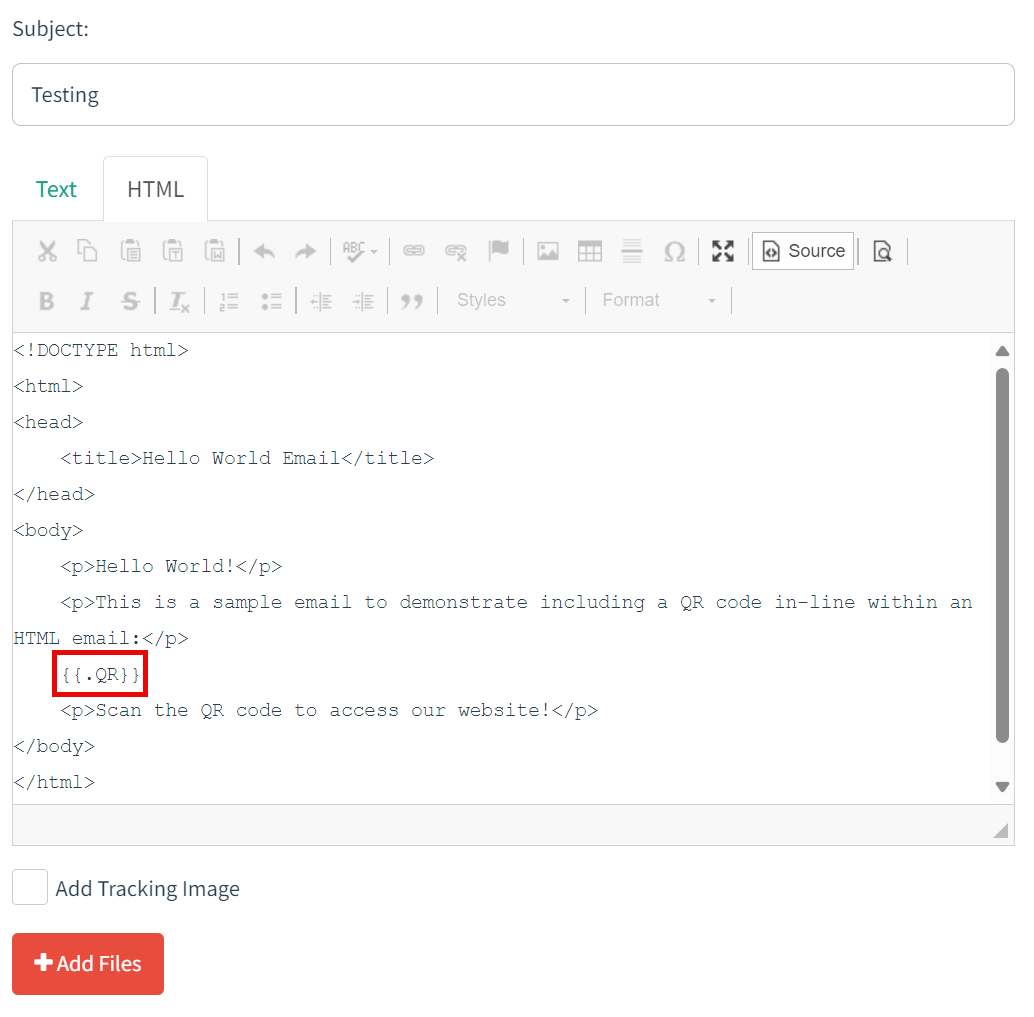Click the Block Quote icon
This screenshot has height=1017, width=1034.
[412, 301]
